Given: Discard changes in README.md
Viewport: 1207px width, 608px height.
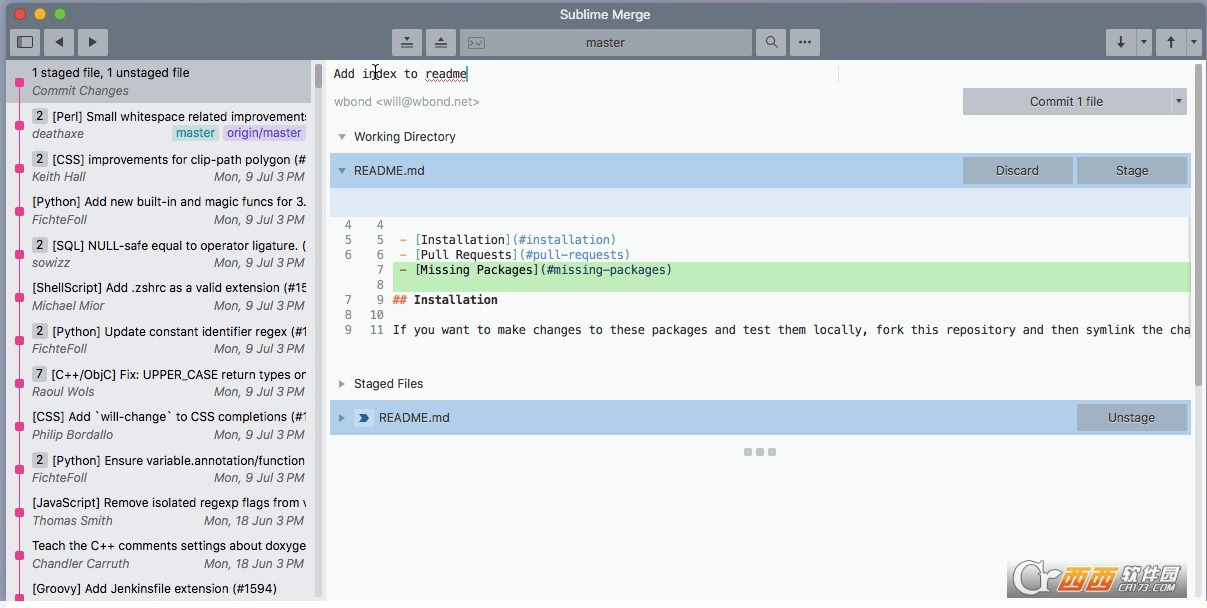Looking at the screenshot, I should click(1017, 170).
